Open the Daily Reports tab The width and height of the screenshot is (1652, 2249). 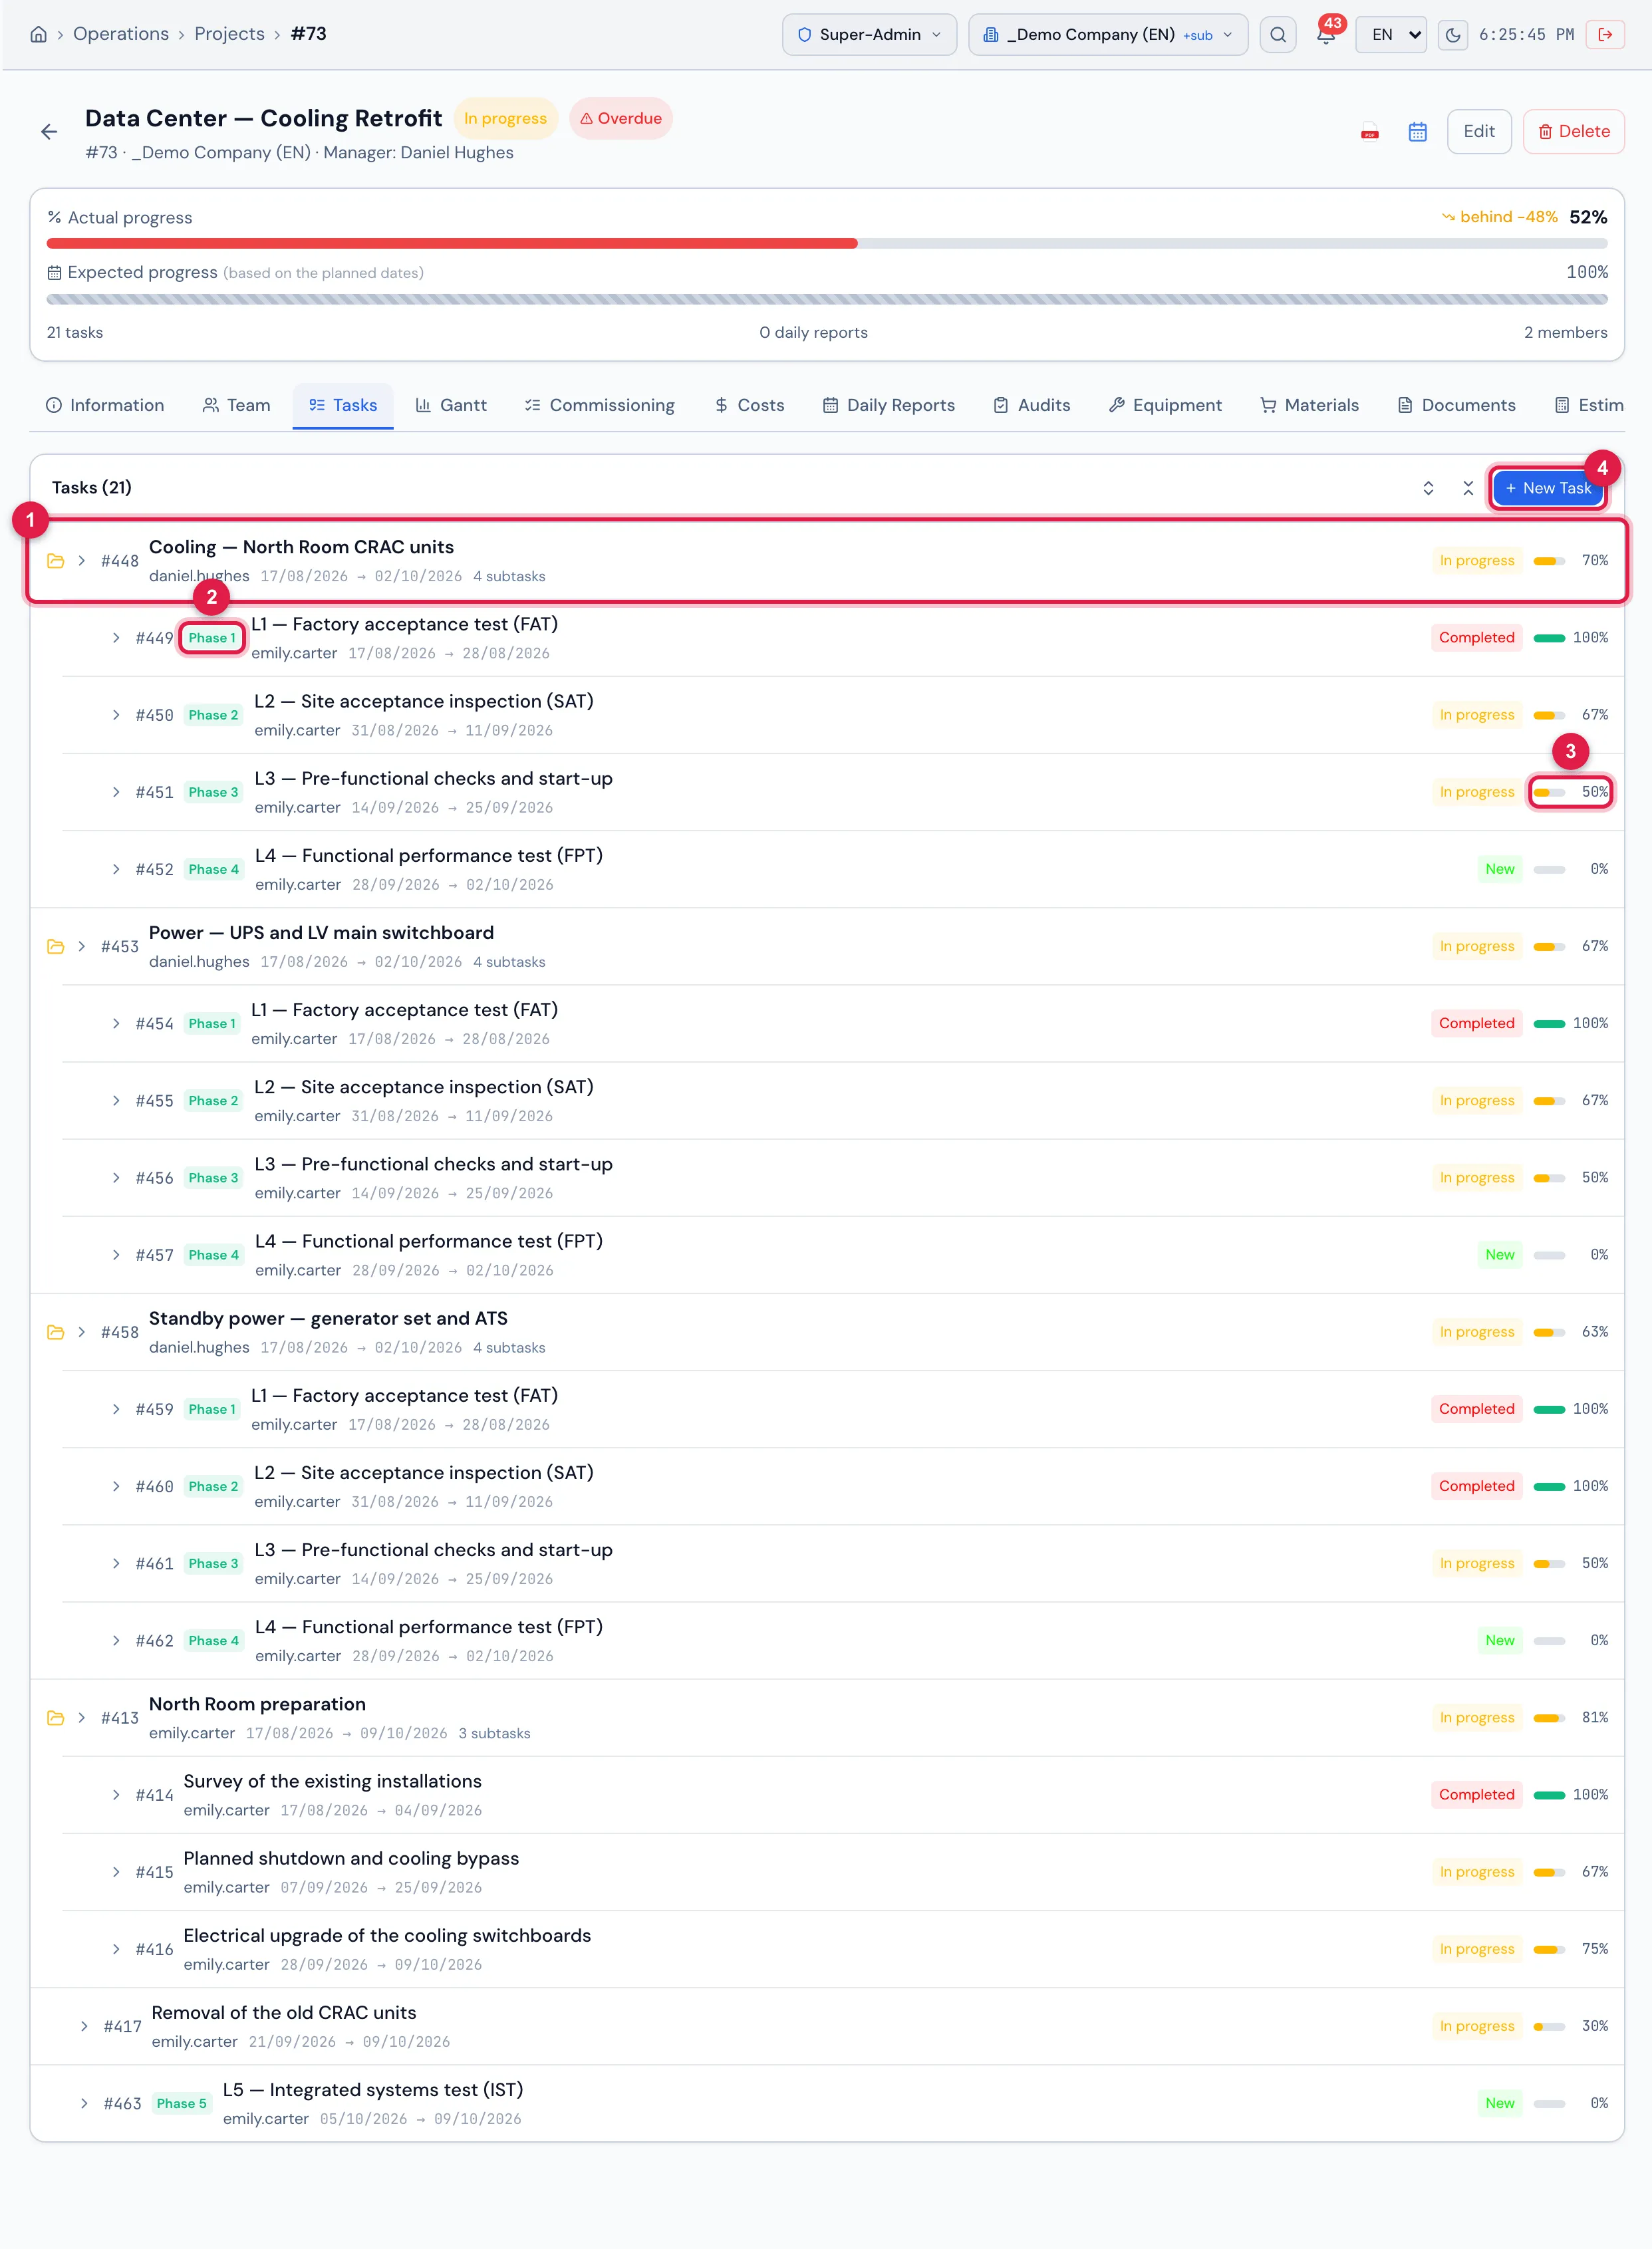pos(889,405)
